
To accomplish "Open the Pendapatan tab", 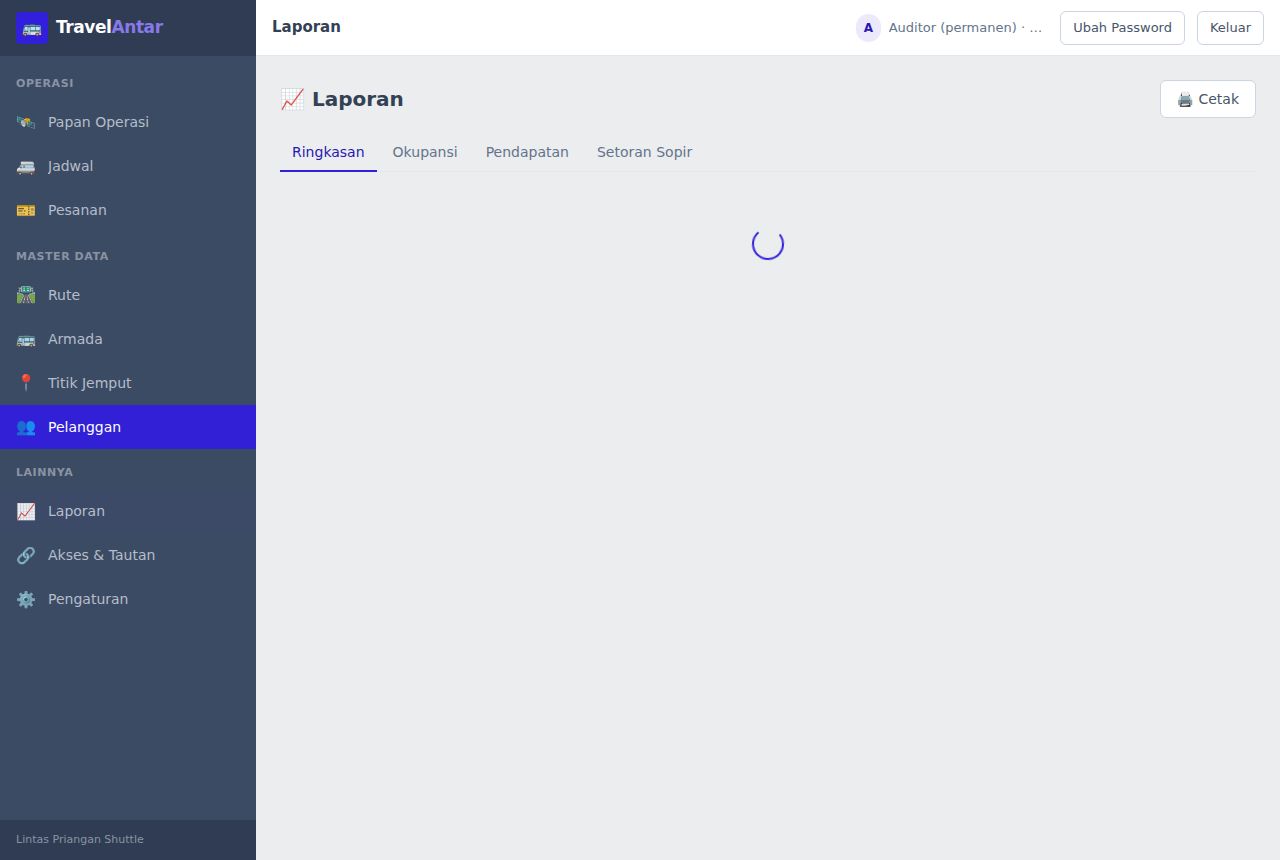I will coord(527,152).
